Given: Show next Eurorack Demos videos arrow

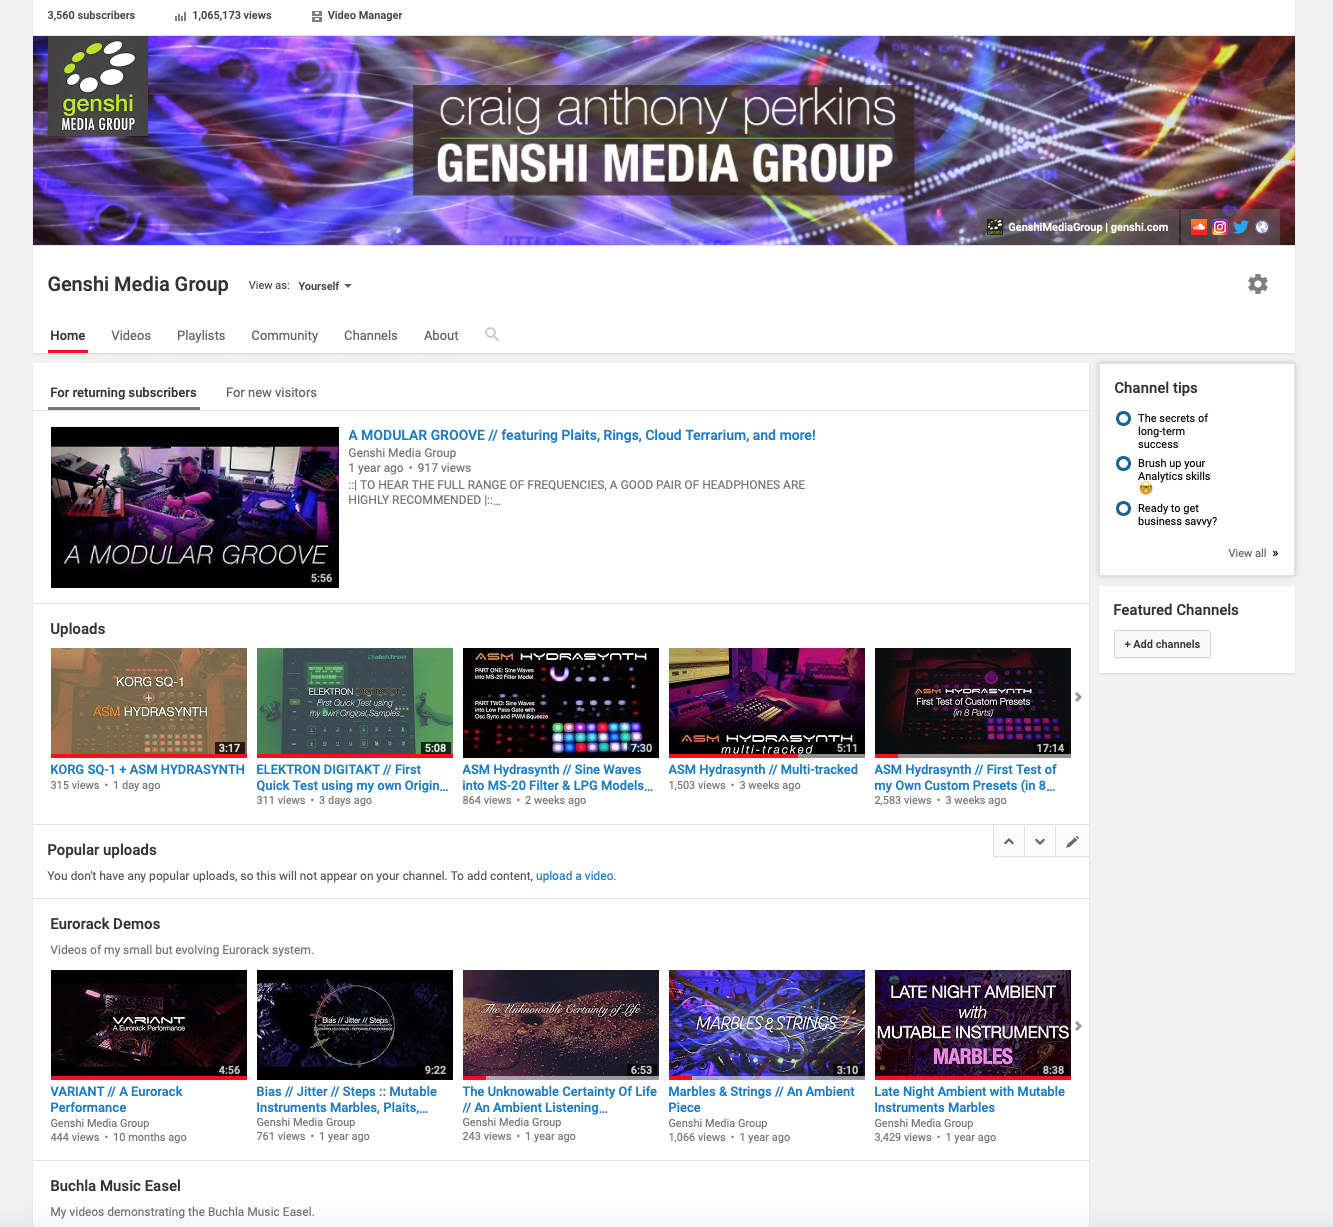Looking at the screenshot, I should 1078,1026.
